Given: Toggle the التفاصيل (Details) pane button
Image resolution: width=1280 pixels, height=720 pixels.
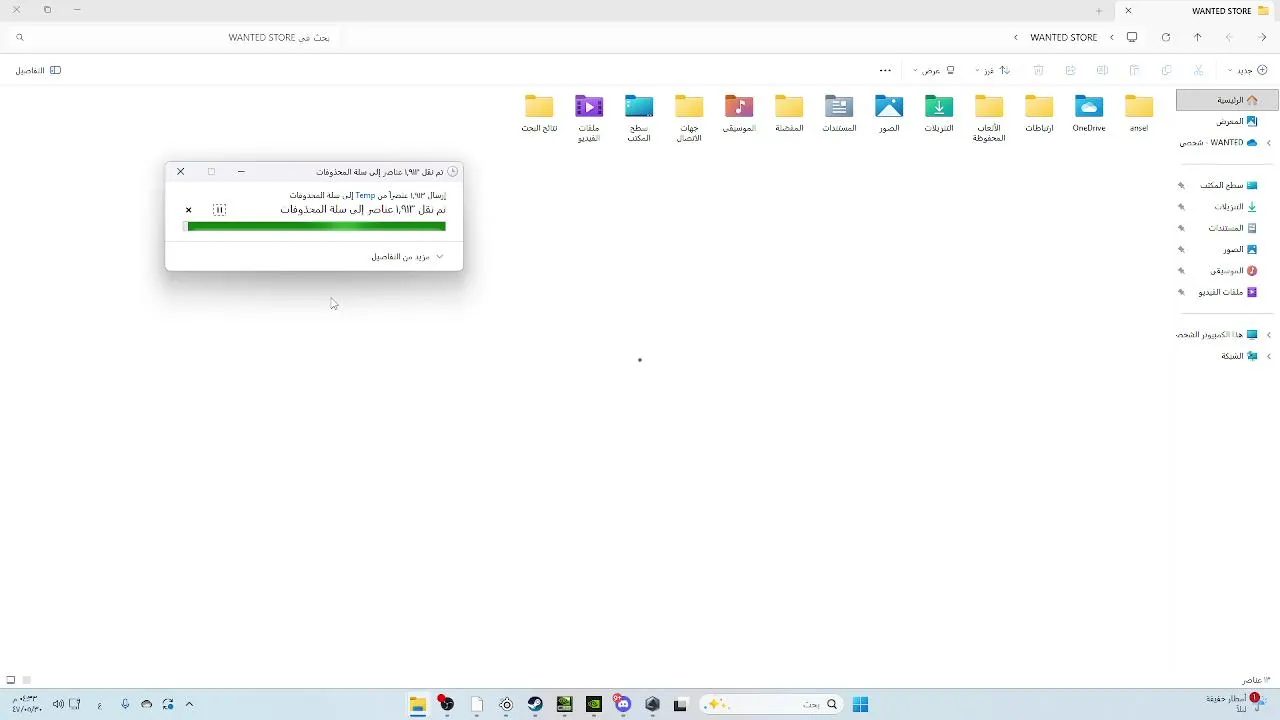Looking at the screenshot, I should point(38,70).
